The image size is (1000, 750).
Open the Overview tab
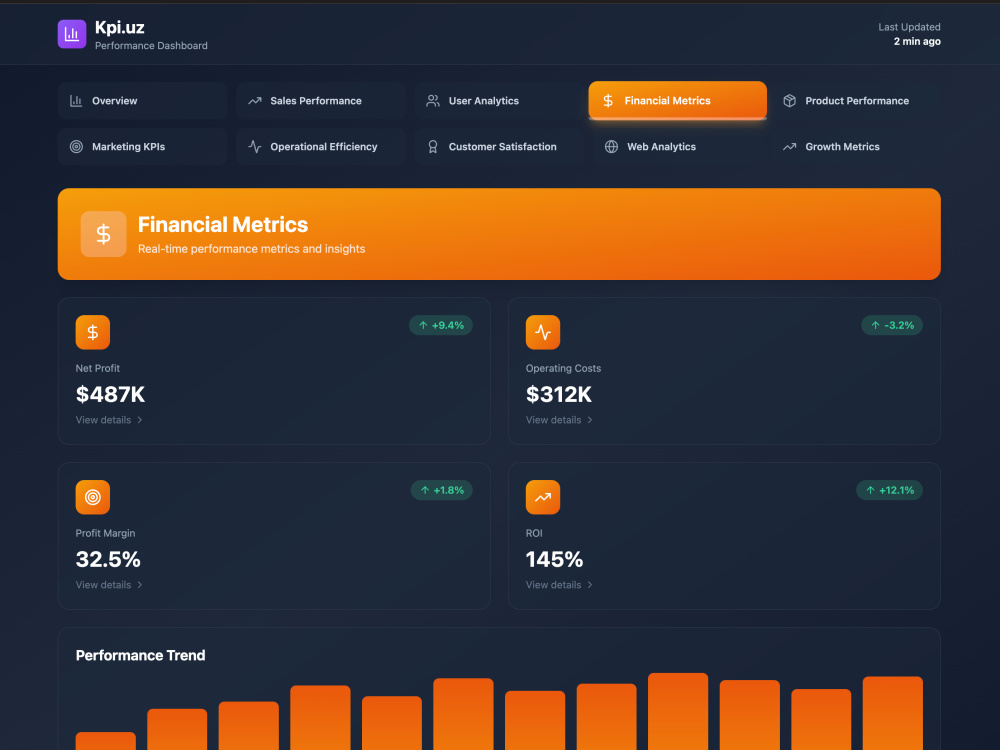coord(142,101)
